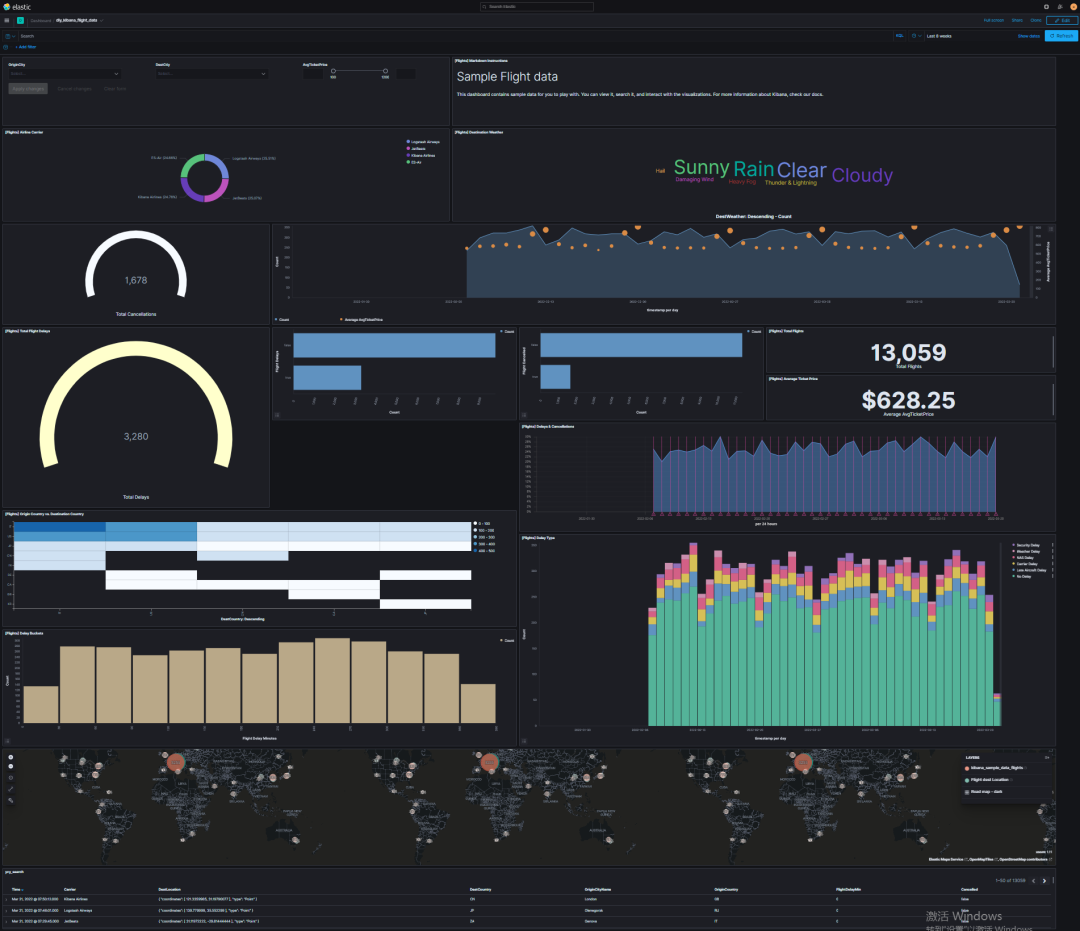The width and height of the screenshot is (1080, 931).
Task: Open saved query menu beside Search
Action: coord(10,36)
